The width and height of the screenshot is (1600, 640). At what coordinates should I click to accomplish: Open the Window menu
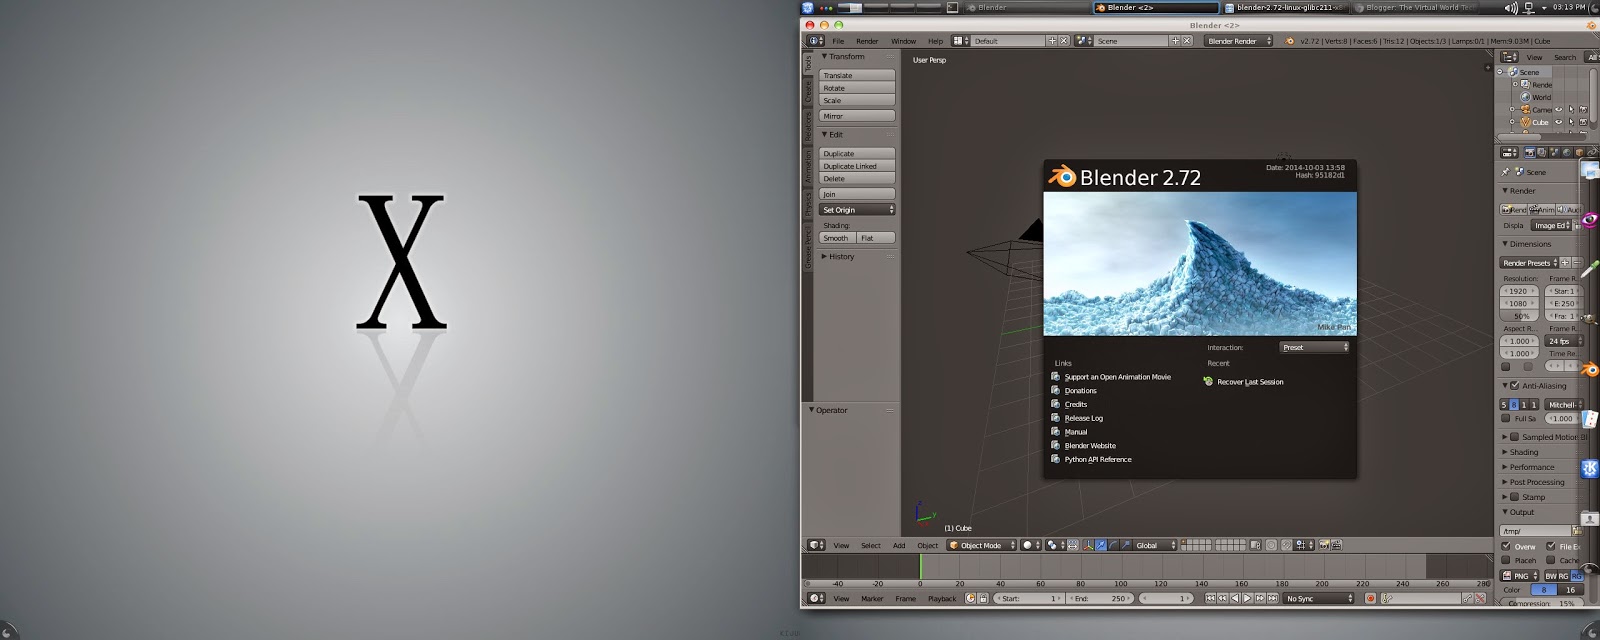(x=903, y=41)
